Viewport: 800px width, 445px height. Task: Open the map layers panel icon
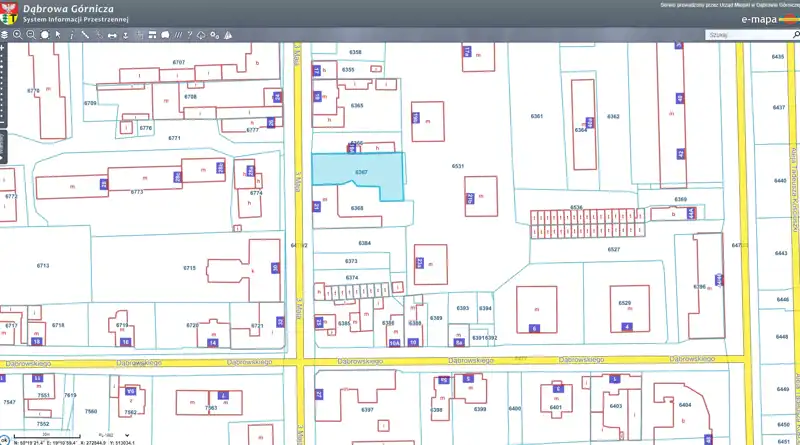tap(5, 35)
